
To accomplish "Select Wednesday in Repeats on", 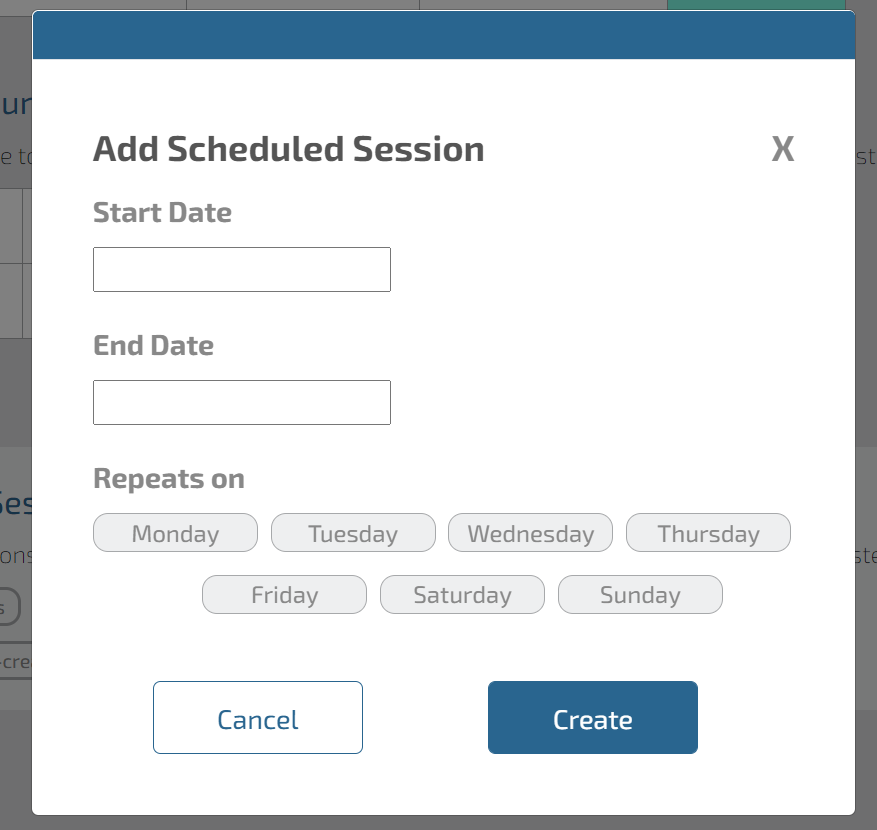I will (530, 533).
